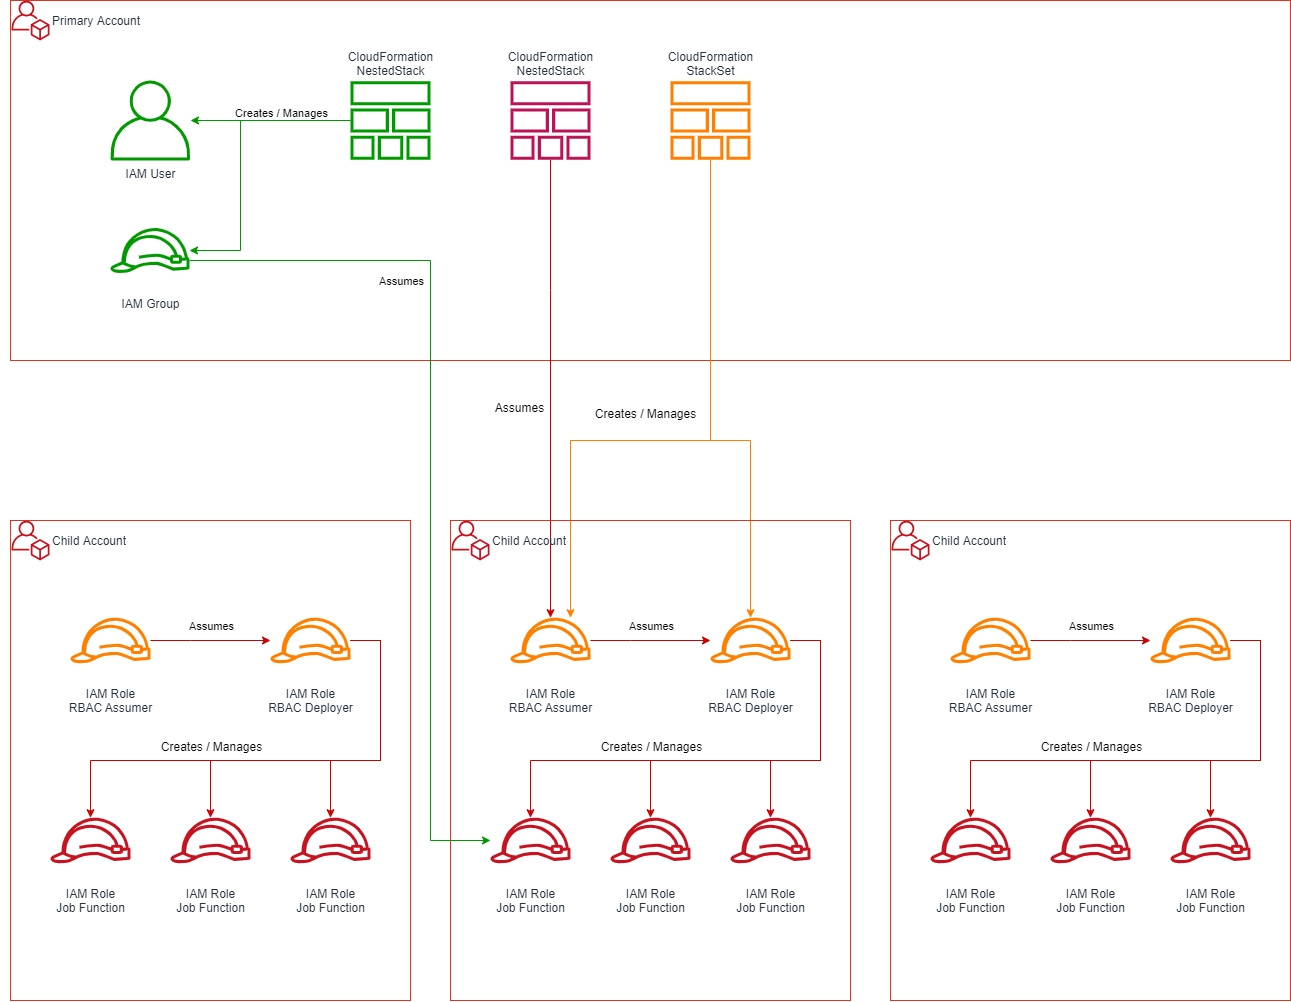Click 'IAM Role RBAC Assumer' label in right Child Account

coord(990,701)
